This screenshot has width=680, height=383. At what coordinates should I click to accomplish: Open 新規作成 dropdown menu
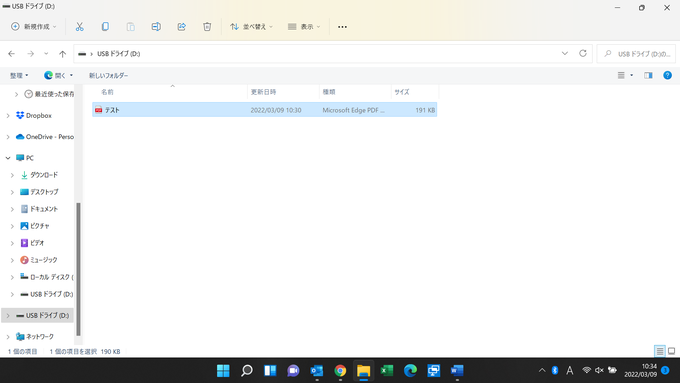tap(34, 27)
